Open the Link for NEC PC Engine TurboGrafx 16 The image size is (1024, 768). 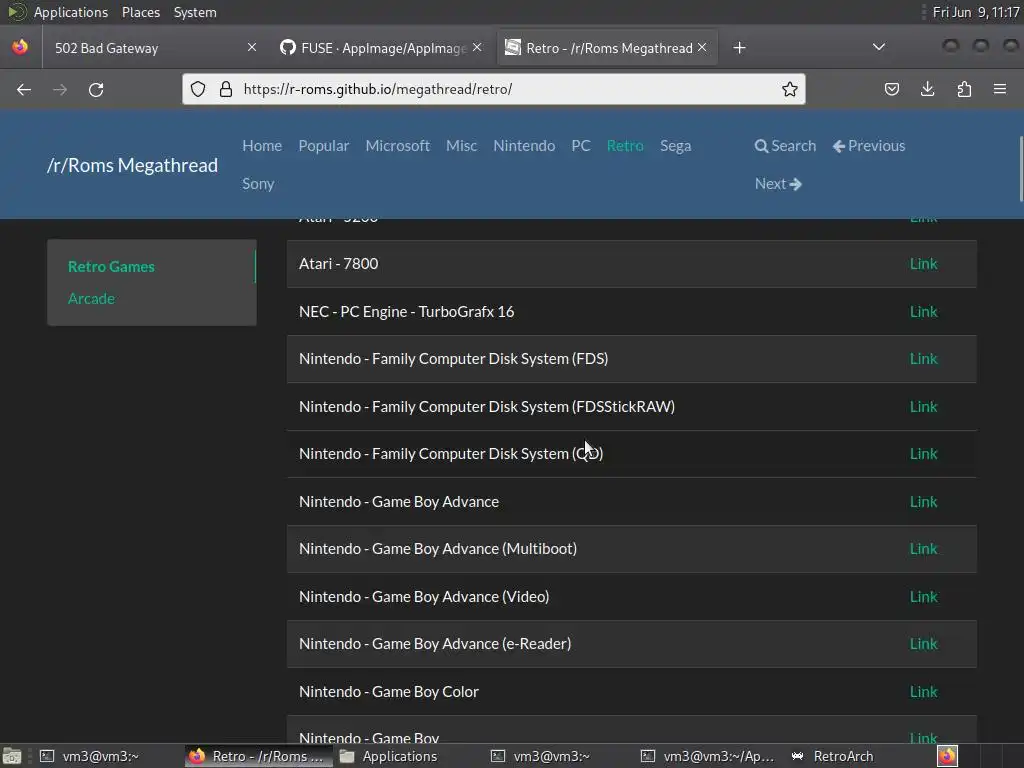coord(923,312)
